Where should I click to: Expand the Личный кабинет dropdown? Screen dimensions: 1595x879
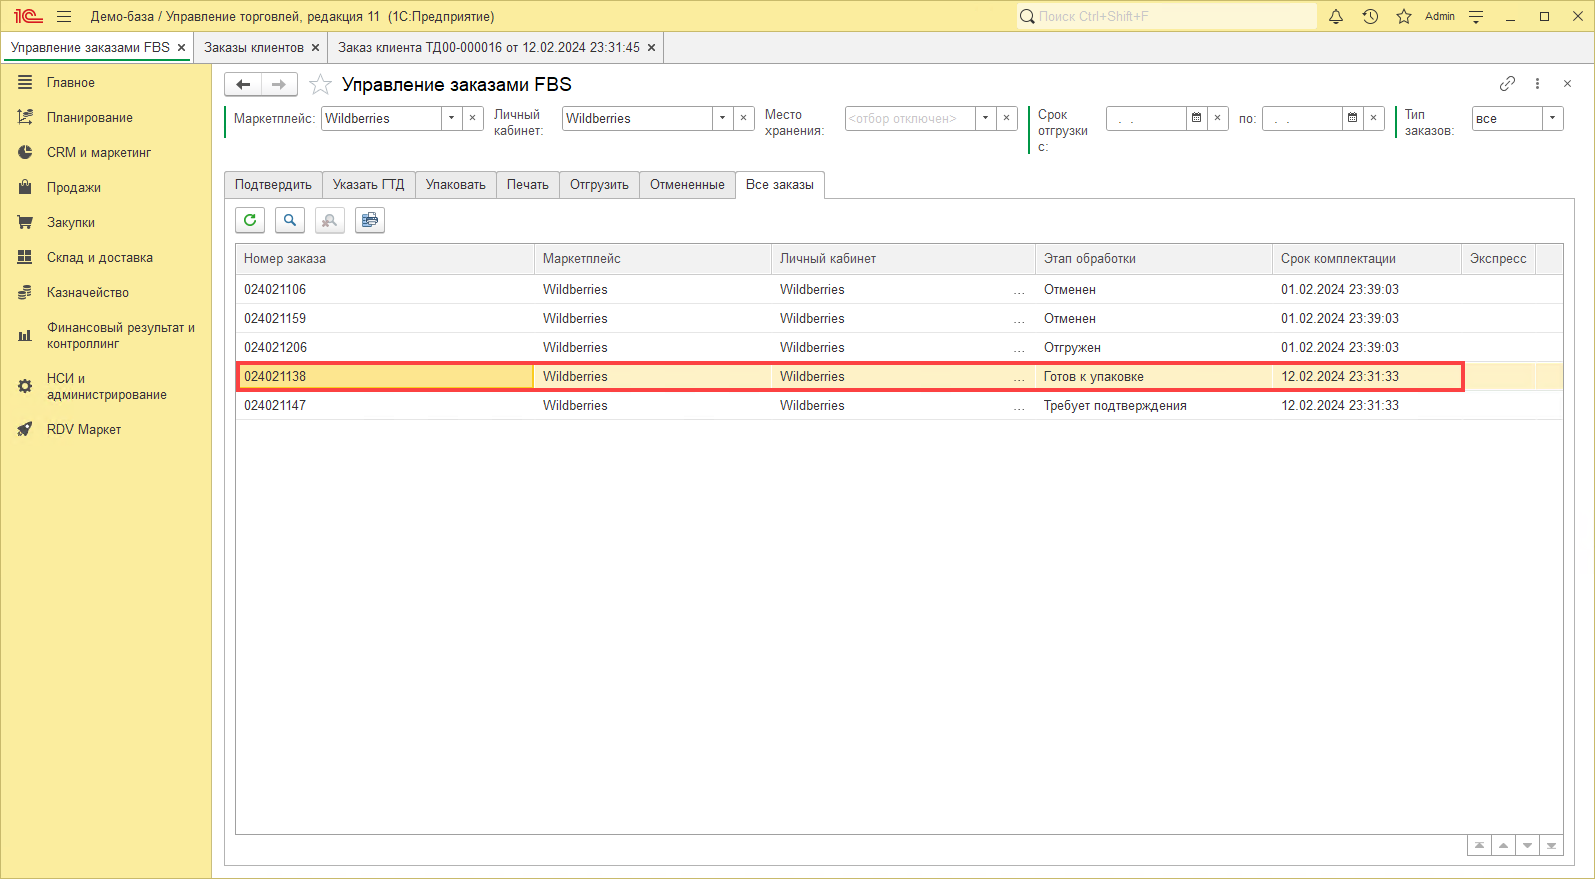click(722, 118)
